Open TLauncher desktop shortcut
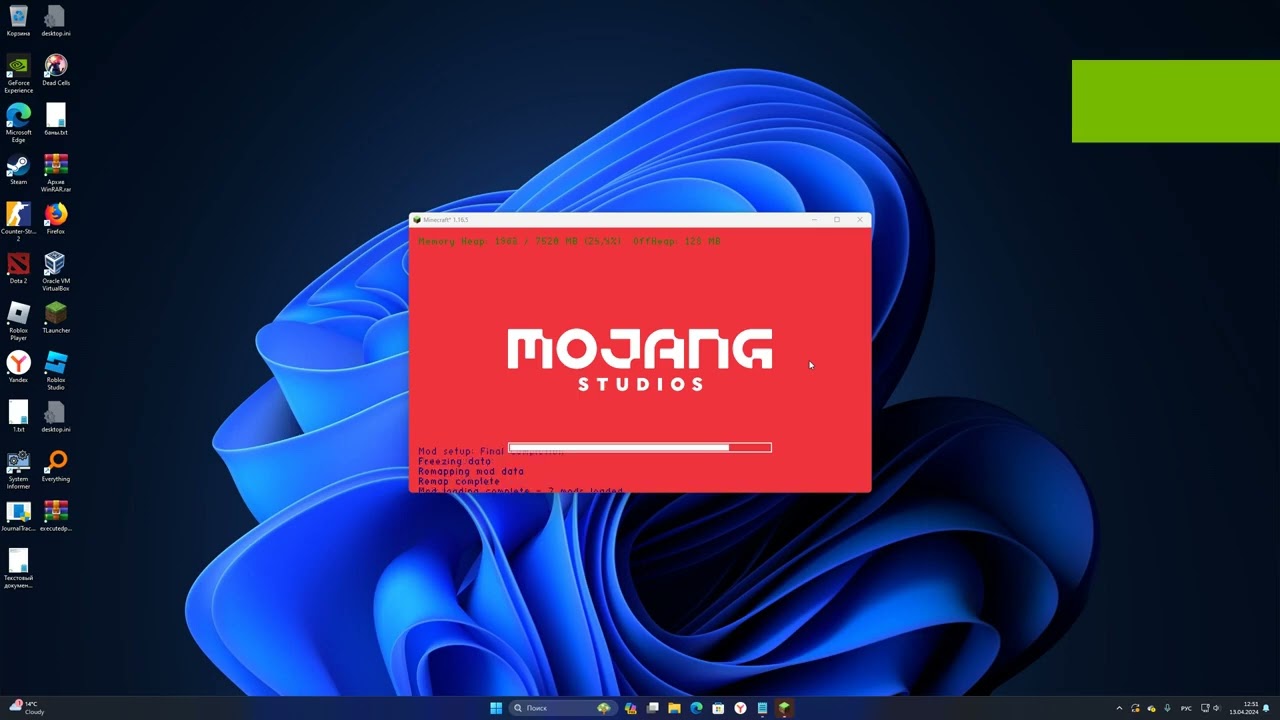This screenshot has height=720, width=1280. (56, 318)
